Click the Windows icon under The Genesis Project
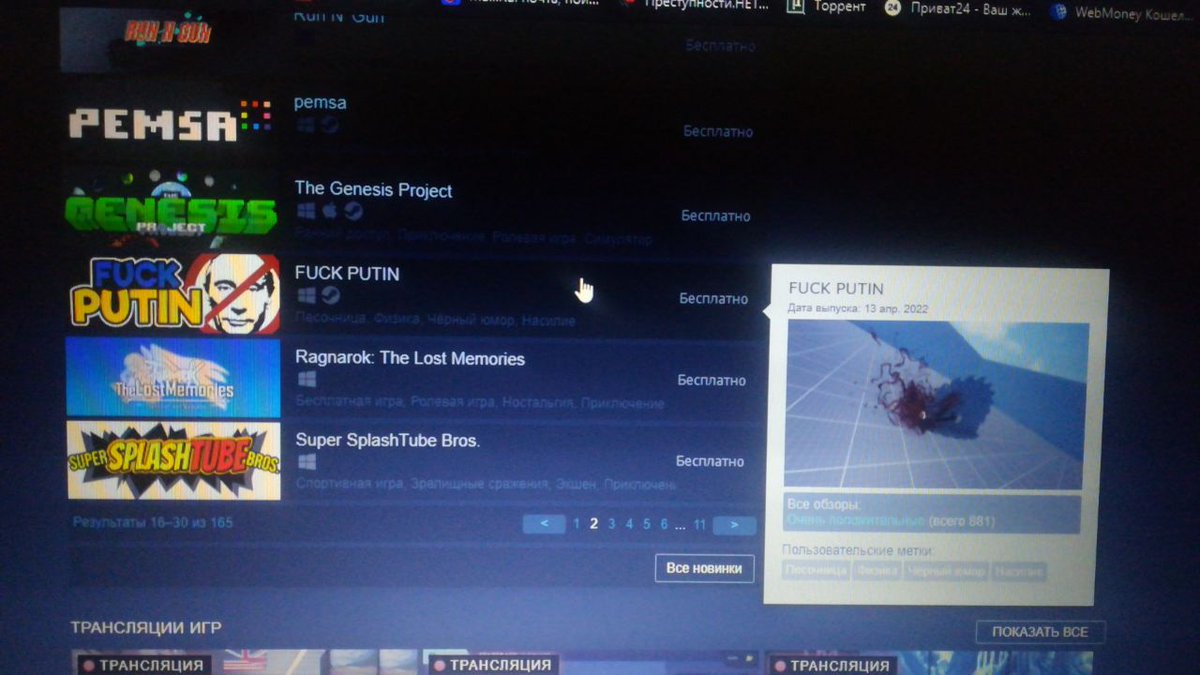 (x=305, y=212)
